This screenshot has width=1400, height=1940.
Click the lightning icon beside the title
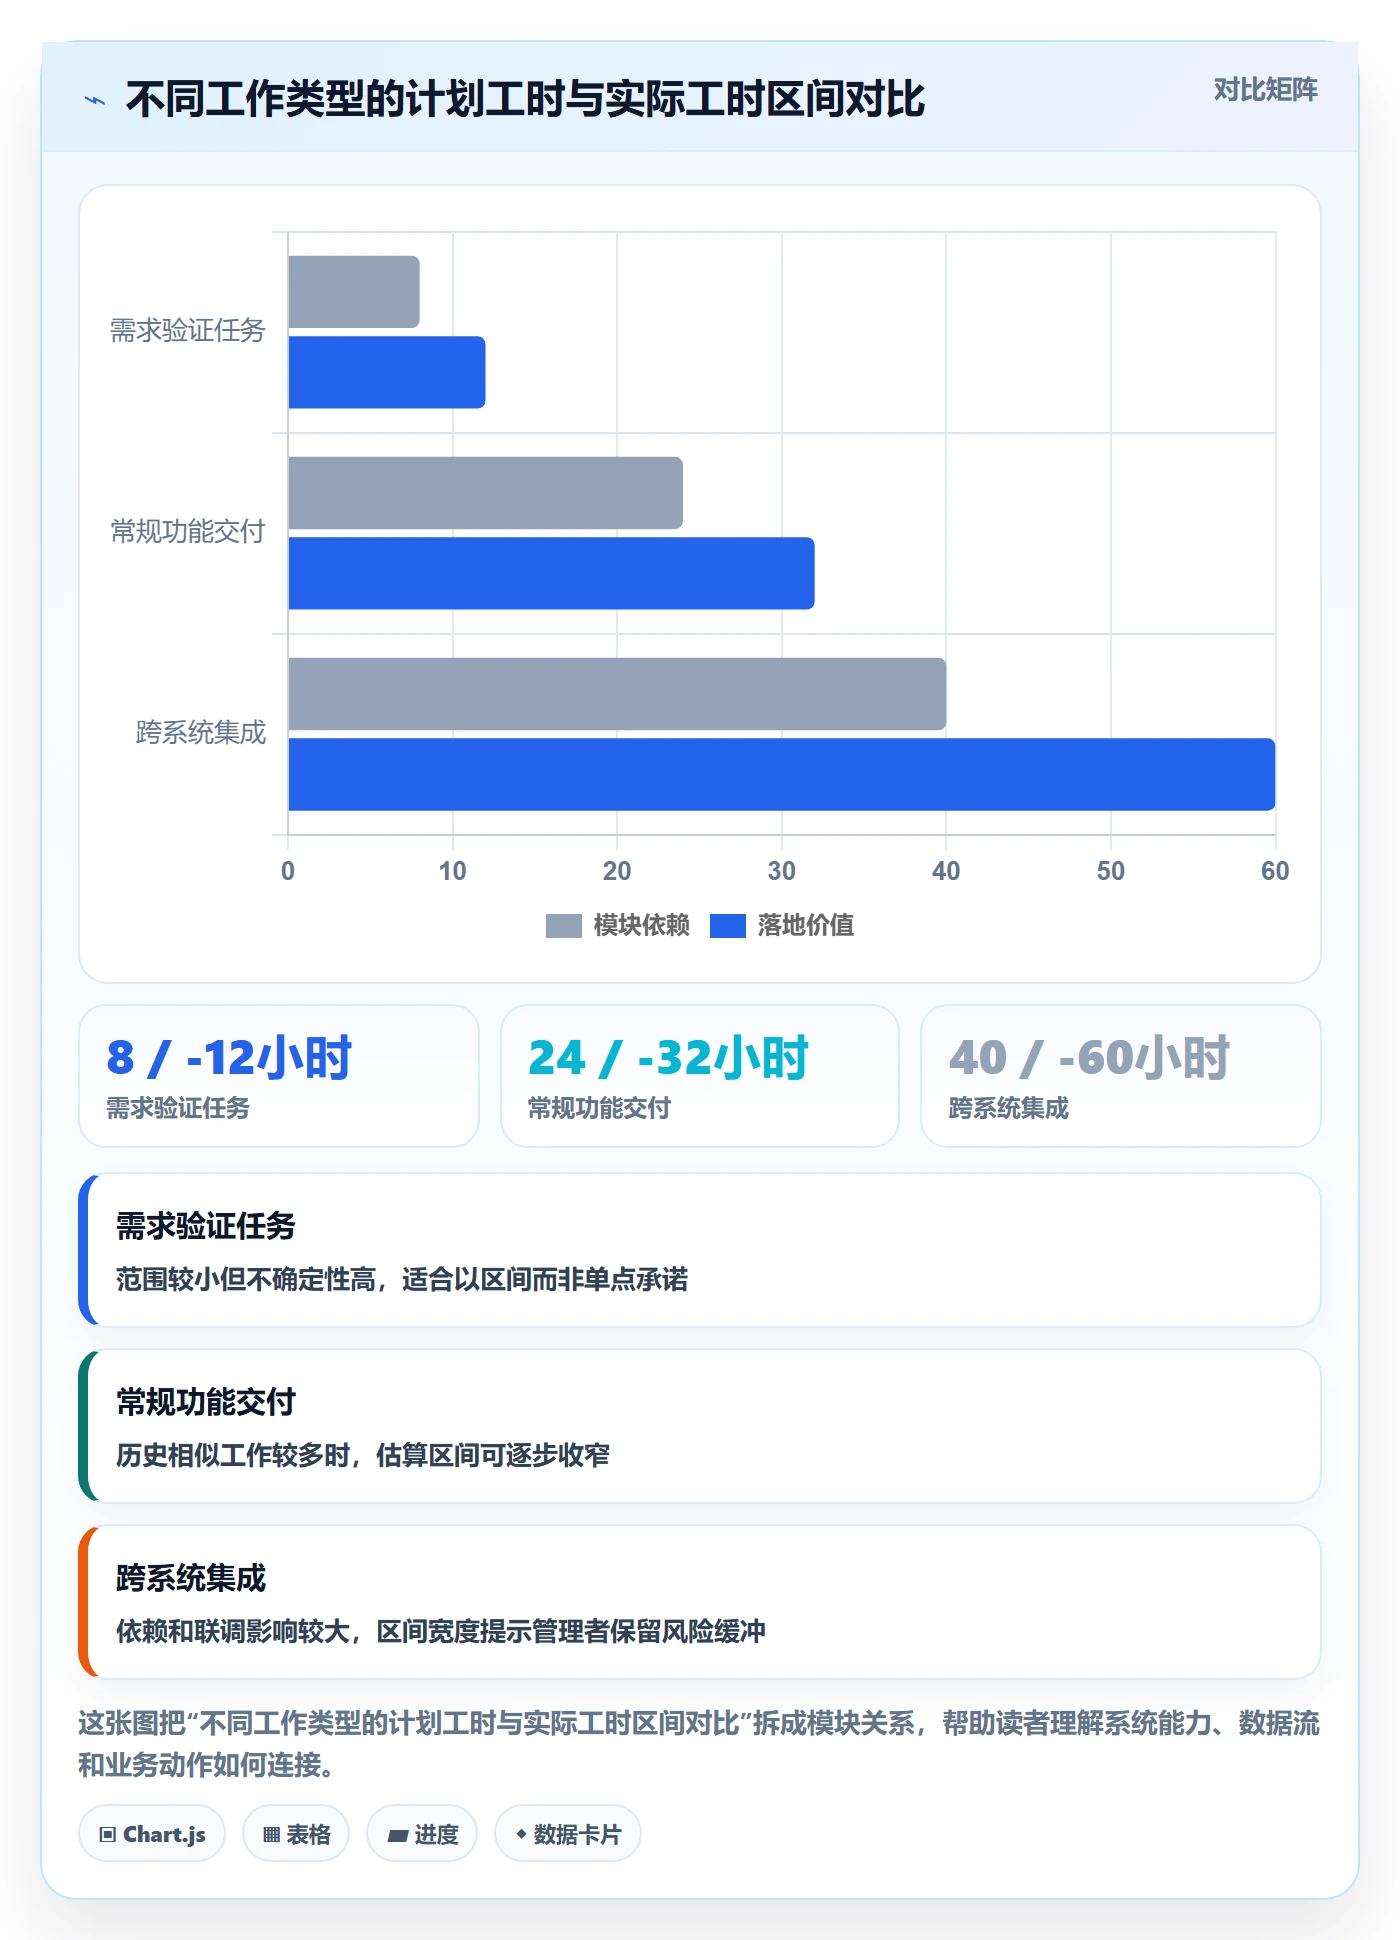95,100
